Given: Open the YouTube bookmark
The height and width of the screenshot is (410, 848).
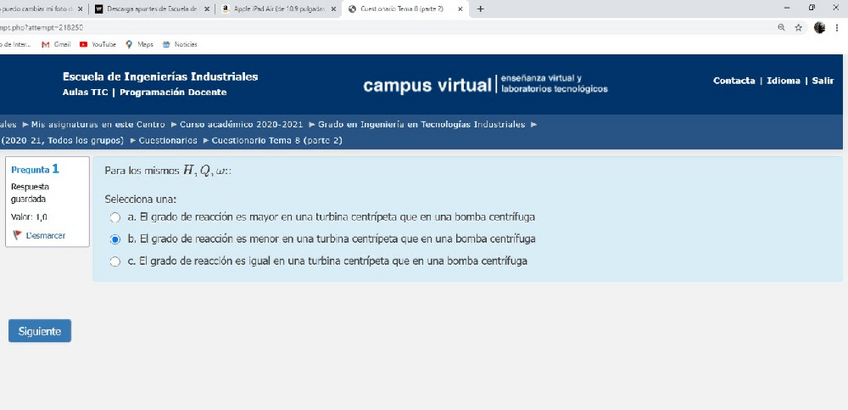Looking at the screenshot, I should 98,44.
